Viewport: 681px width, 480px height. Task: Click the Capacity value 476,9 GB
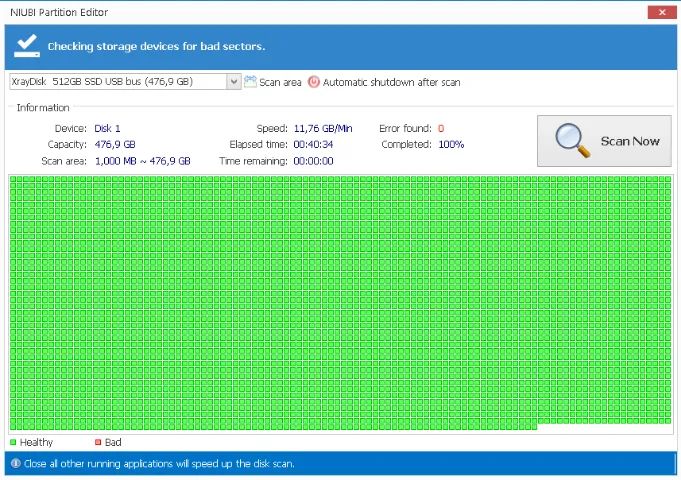tap(115, 144)
